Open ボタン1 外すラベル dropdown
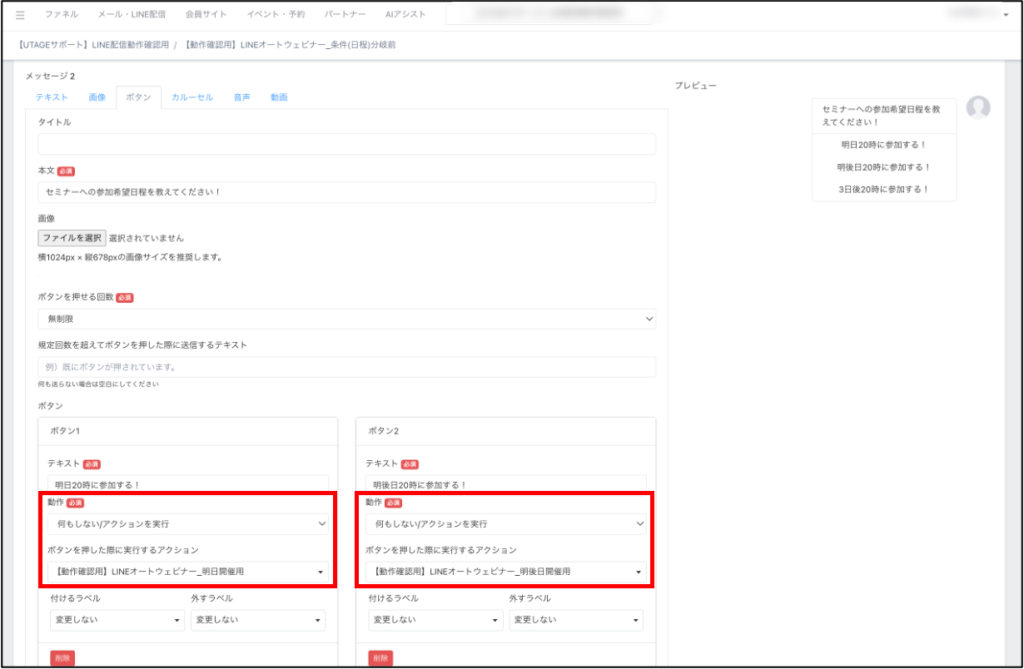1024x669 pixels. click(258, 620)
